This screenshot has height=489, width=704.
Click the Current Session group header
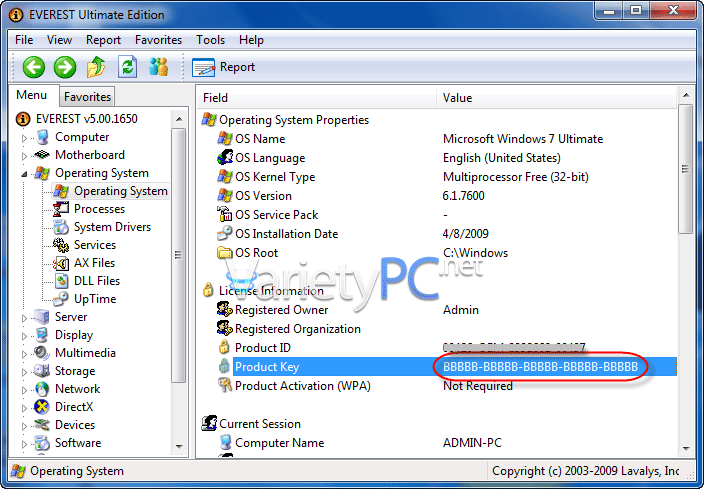251,423
